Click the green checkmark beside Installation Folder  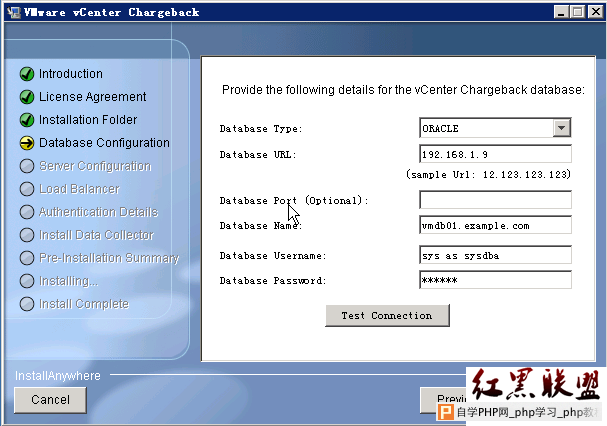(27, 120)
